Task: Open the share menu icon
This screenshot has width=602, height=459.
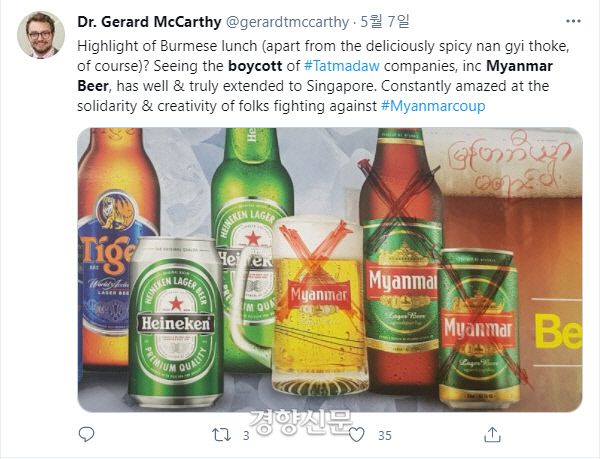Action: 492,434
